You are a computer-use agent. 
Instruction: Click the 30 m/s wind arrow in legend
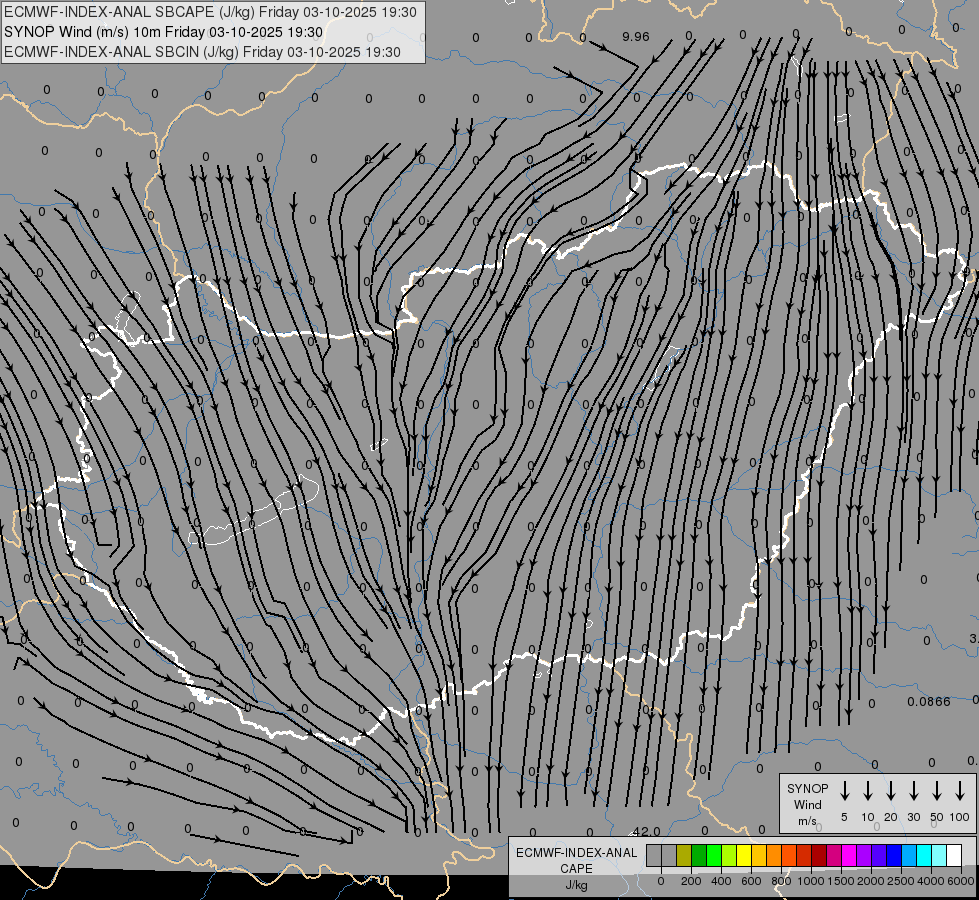click(914, 791)
